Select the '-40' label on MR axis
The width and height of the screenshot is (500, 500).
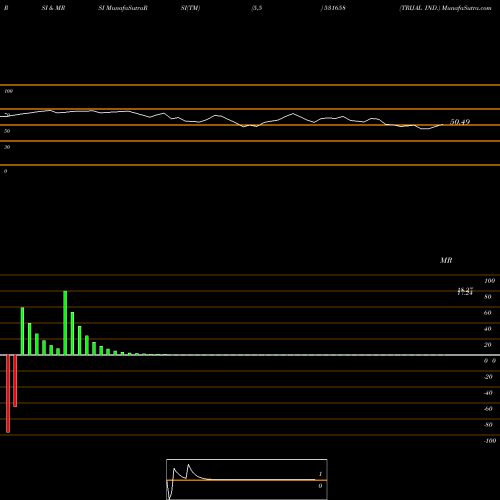tap(488, 393)
